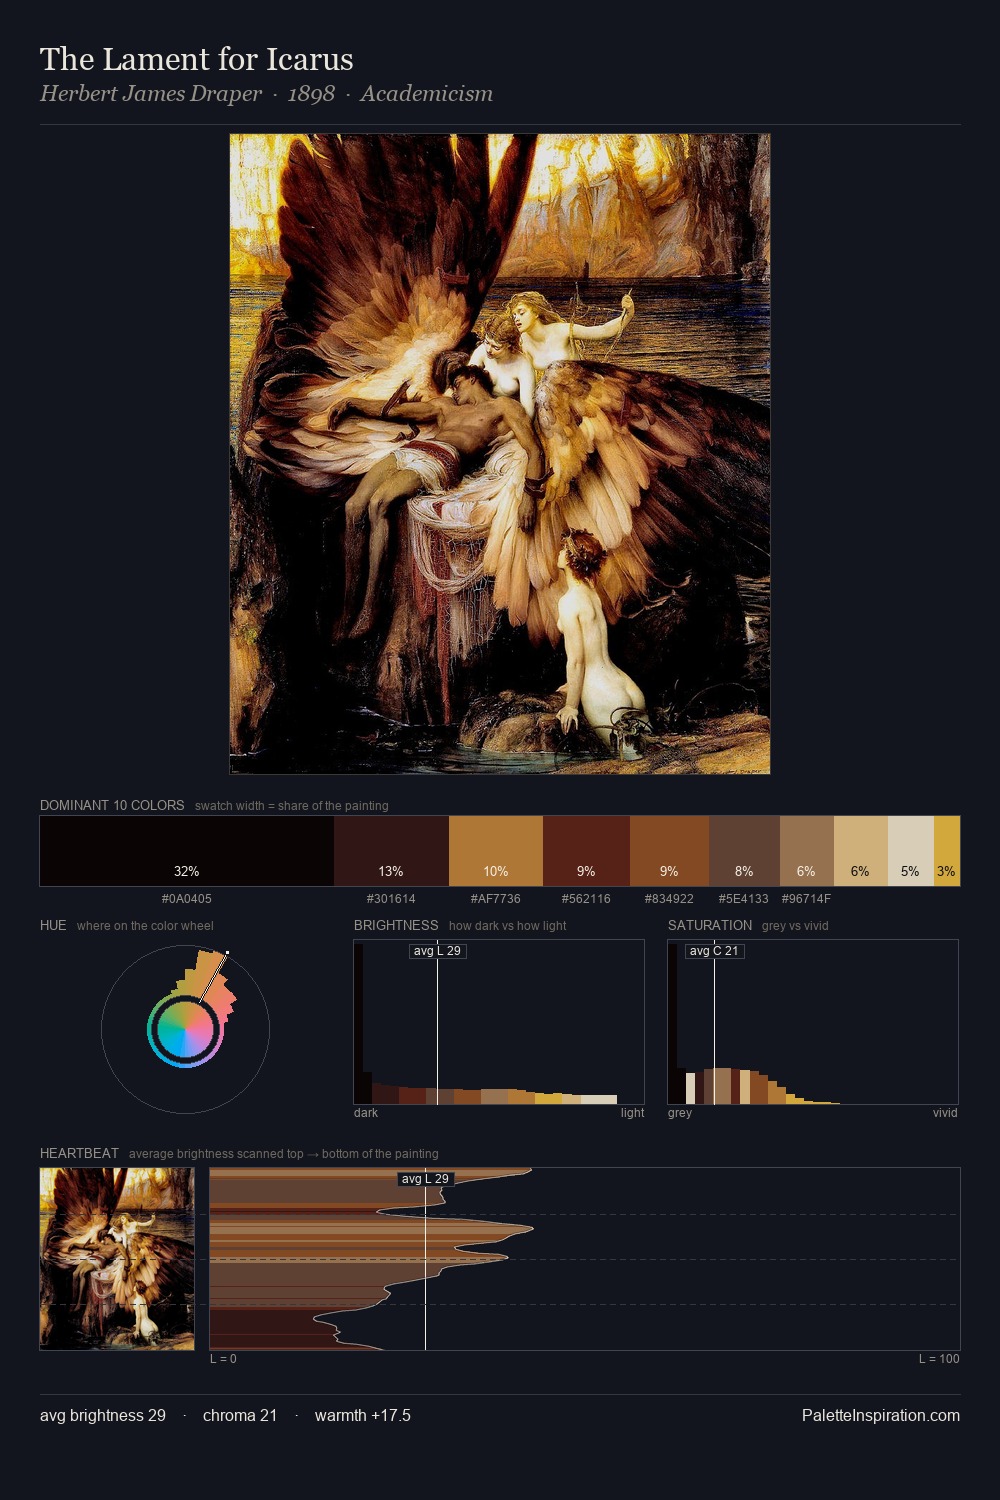Click the hex code '#562116'

coord(586,898)
